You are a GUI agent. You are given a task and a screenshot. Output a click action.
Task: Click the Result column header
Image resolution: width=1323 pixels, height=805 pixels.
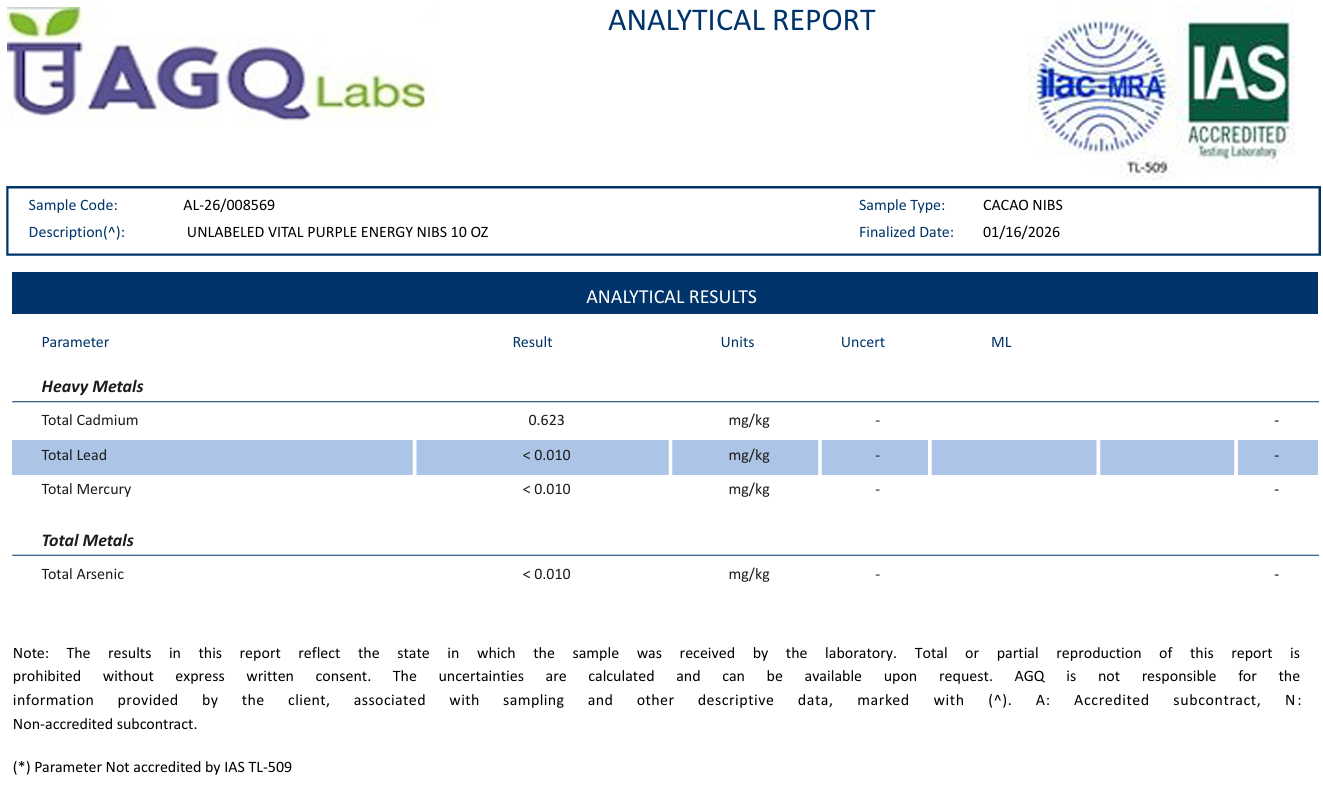click(x=532, y=342)
